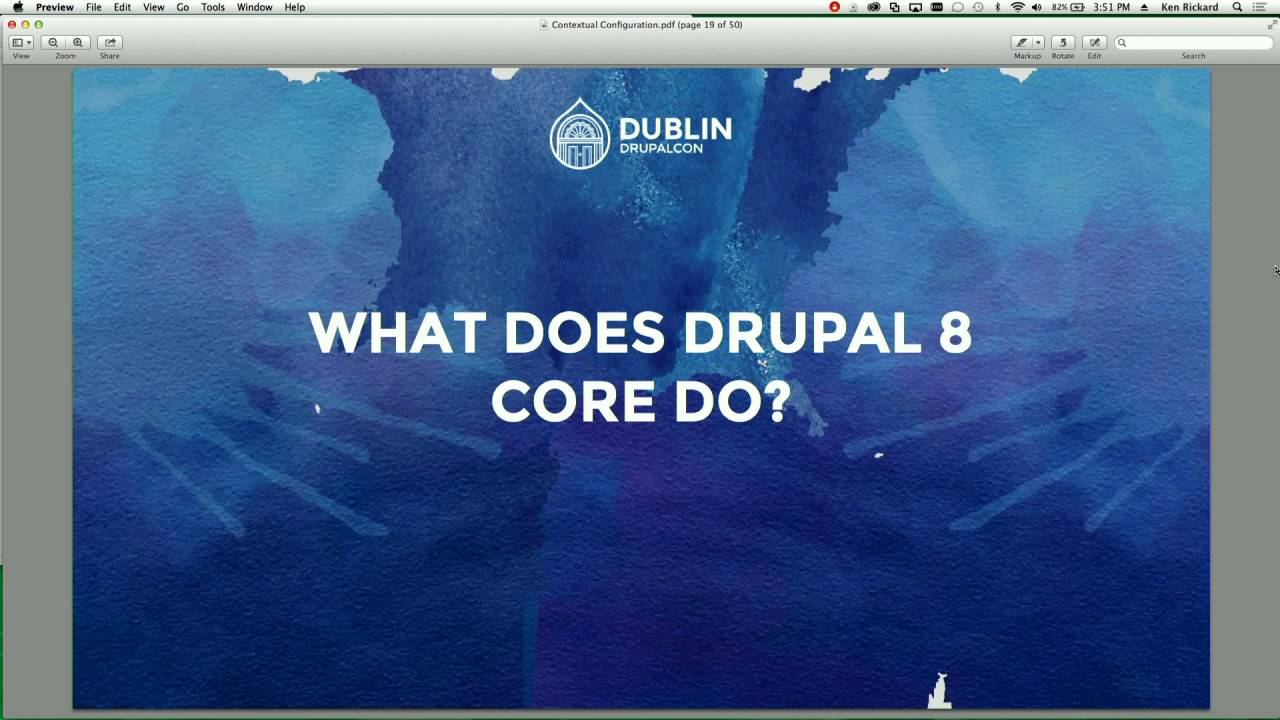Open the Apple menu
This screenshot has height=720, width=1280.
[17, 7]
